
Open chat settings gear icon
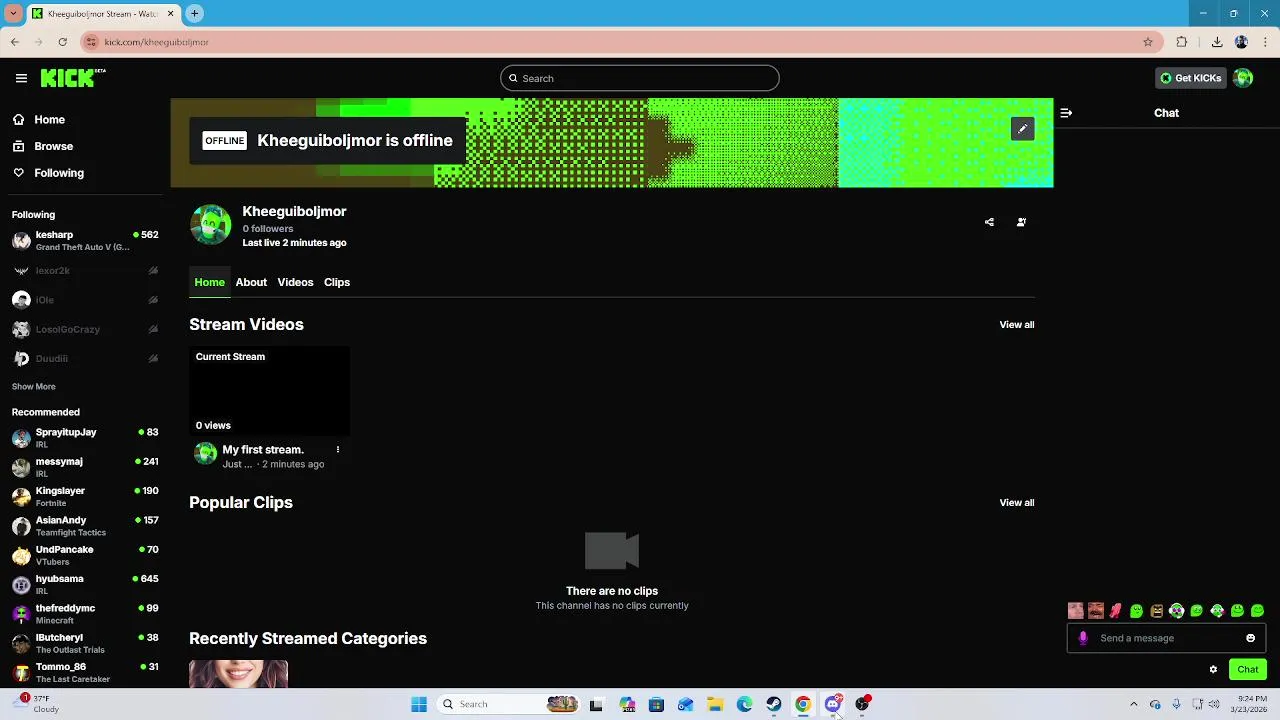(x=1213, y=670)
